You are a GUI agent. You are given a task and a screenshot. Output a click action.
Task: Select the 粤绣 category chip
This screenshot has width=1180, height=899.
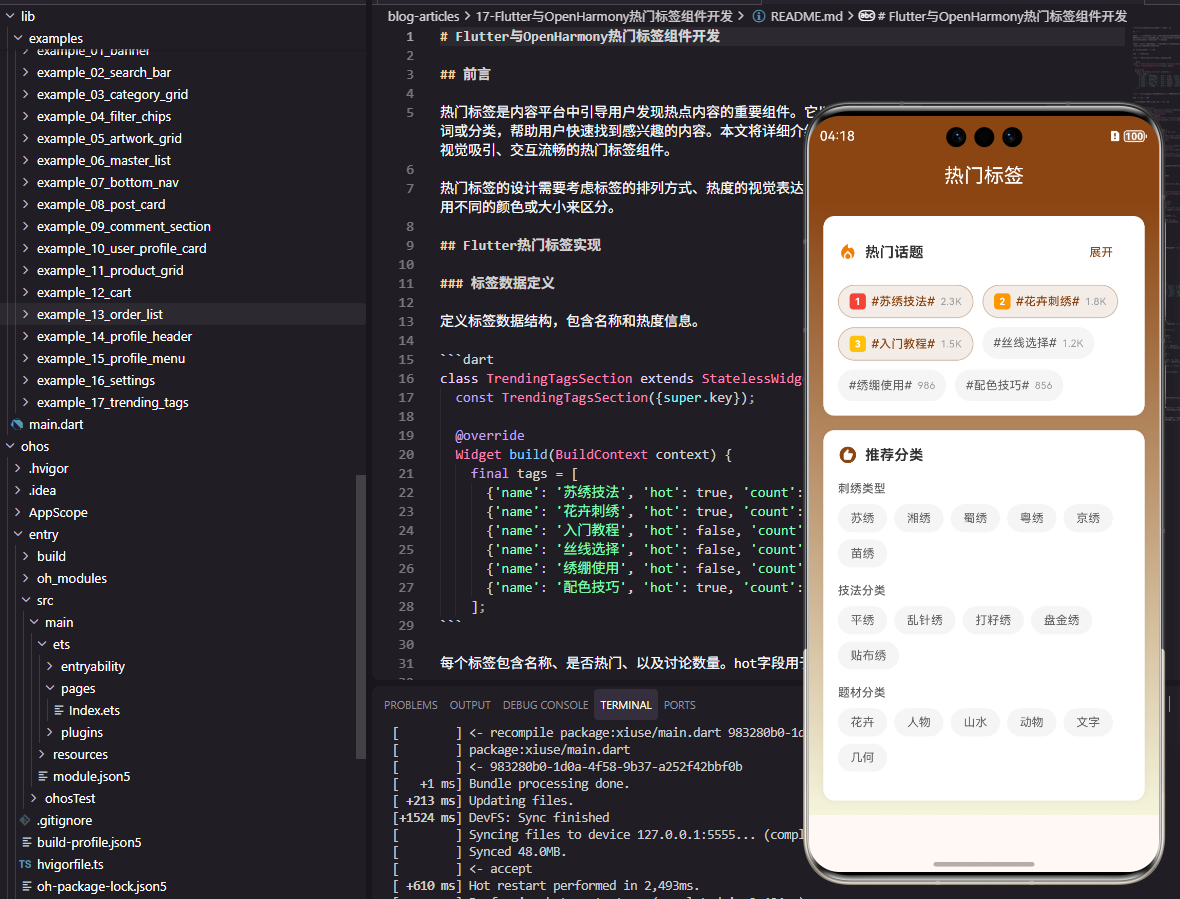pos(1032,518)
